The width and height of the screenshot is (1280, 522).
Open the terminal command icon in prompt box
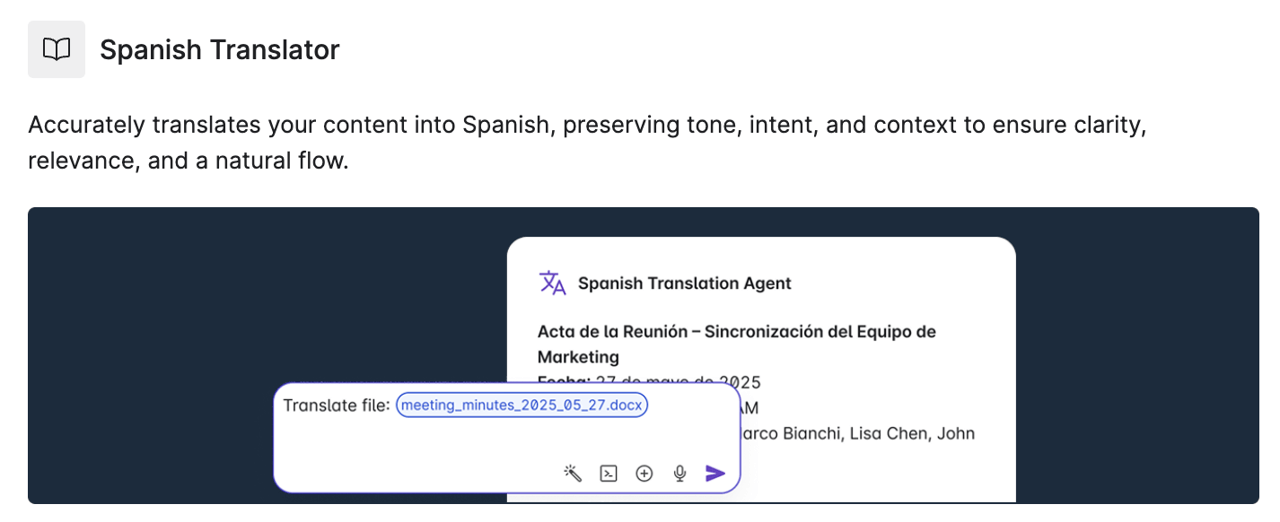[x=608, y=473]
